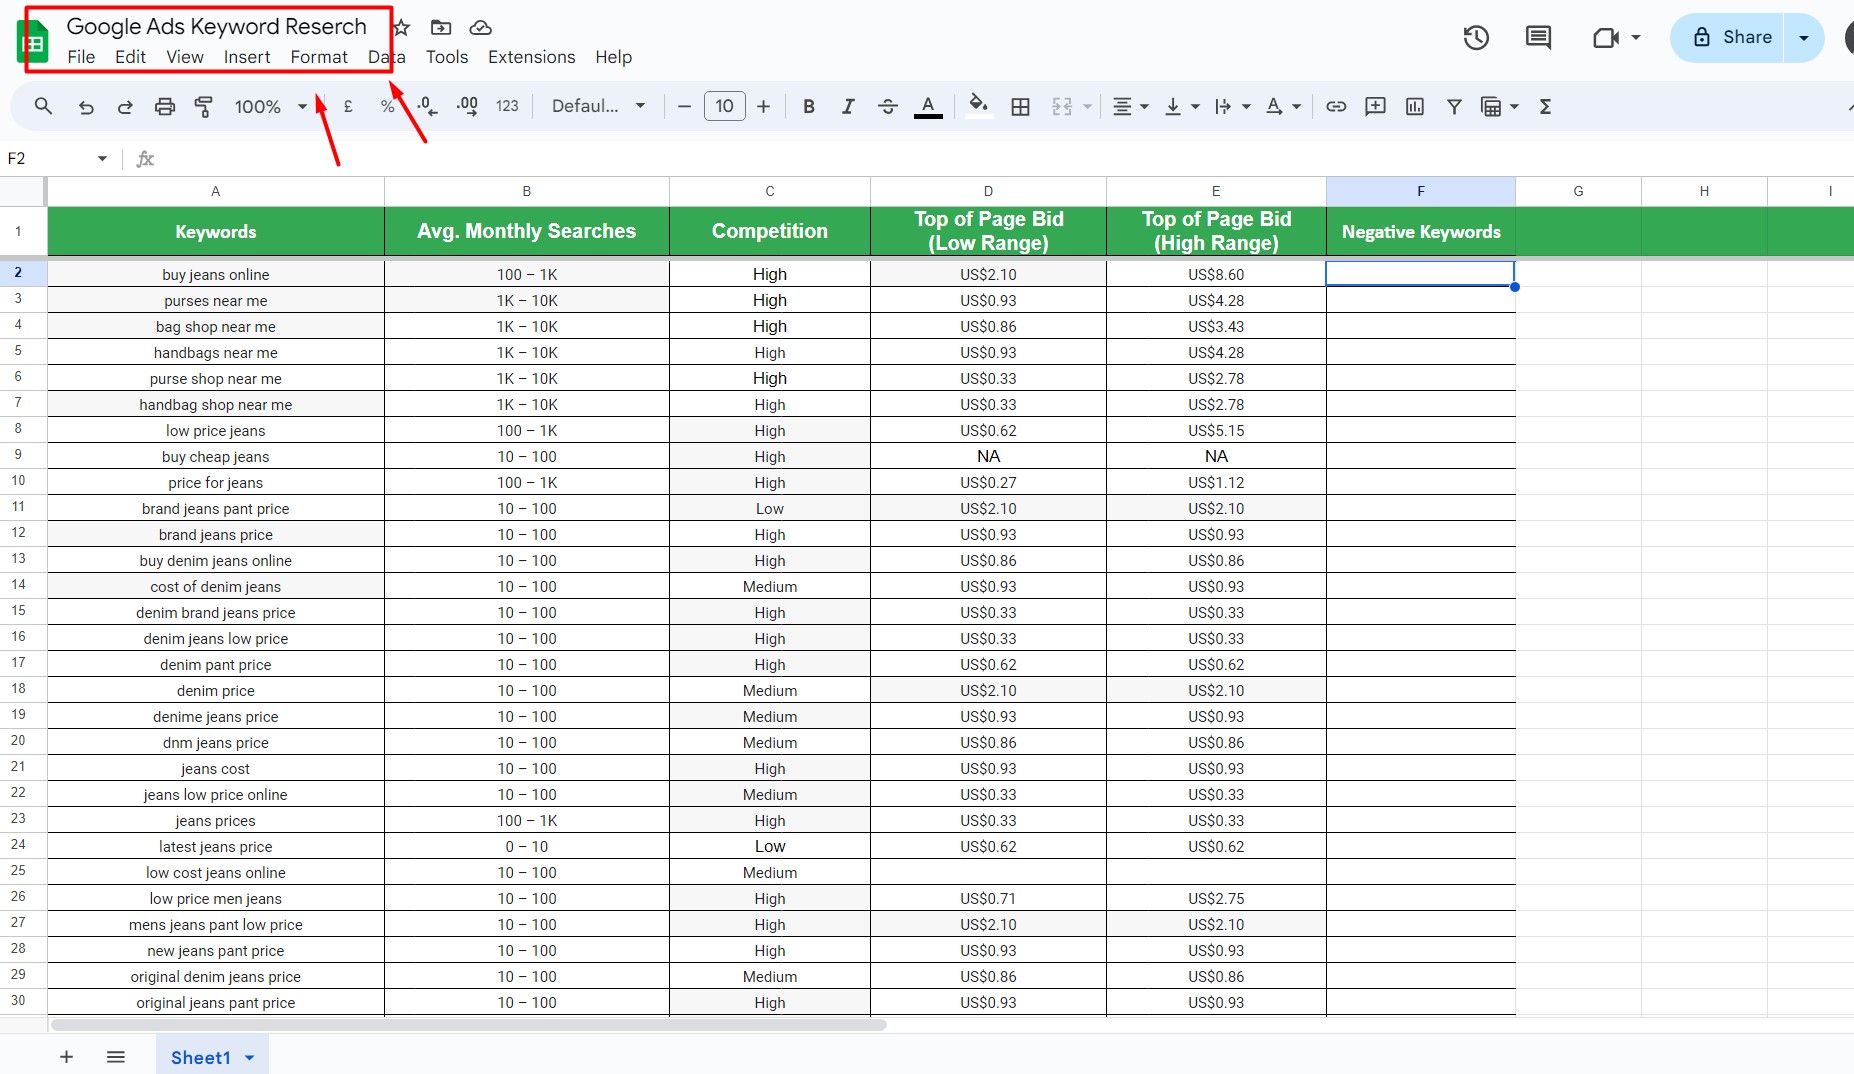
Task: Open vertical align dropdown
Action: [x=1182, y=106]
